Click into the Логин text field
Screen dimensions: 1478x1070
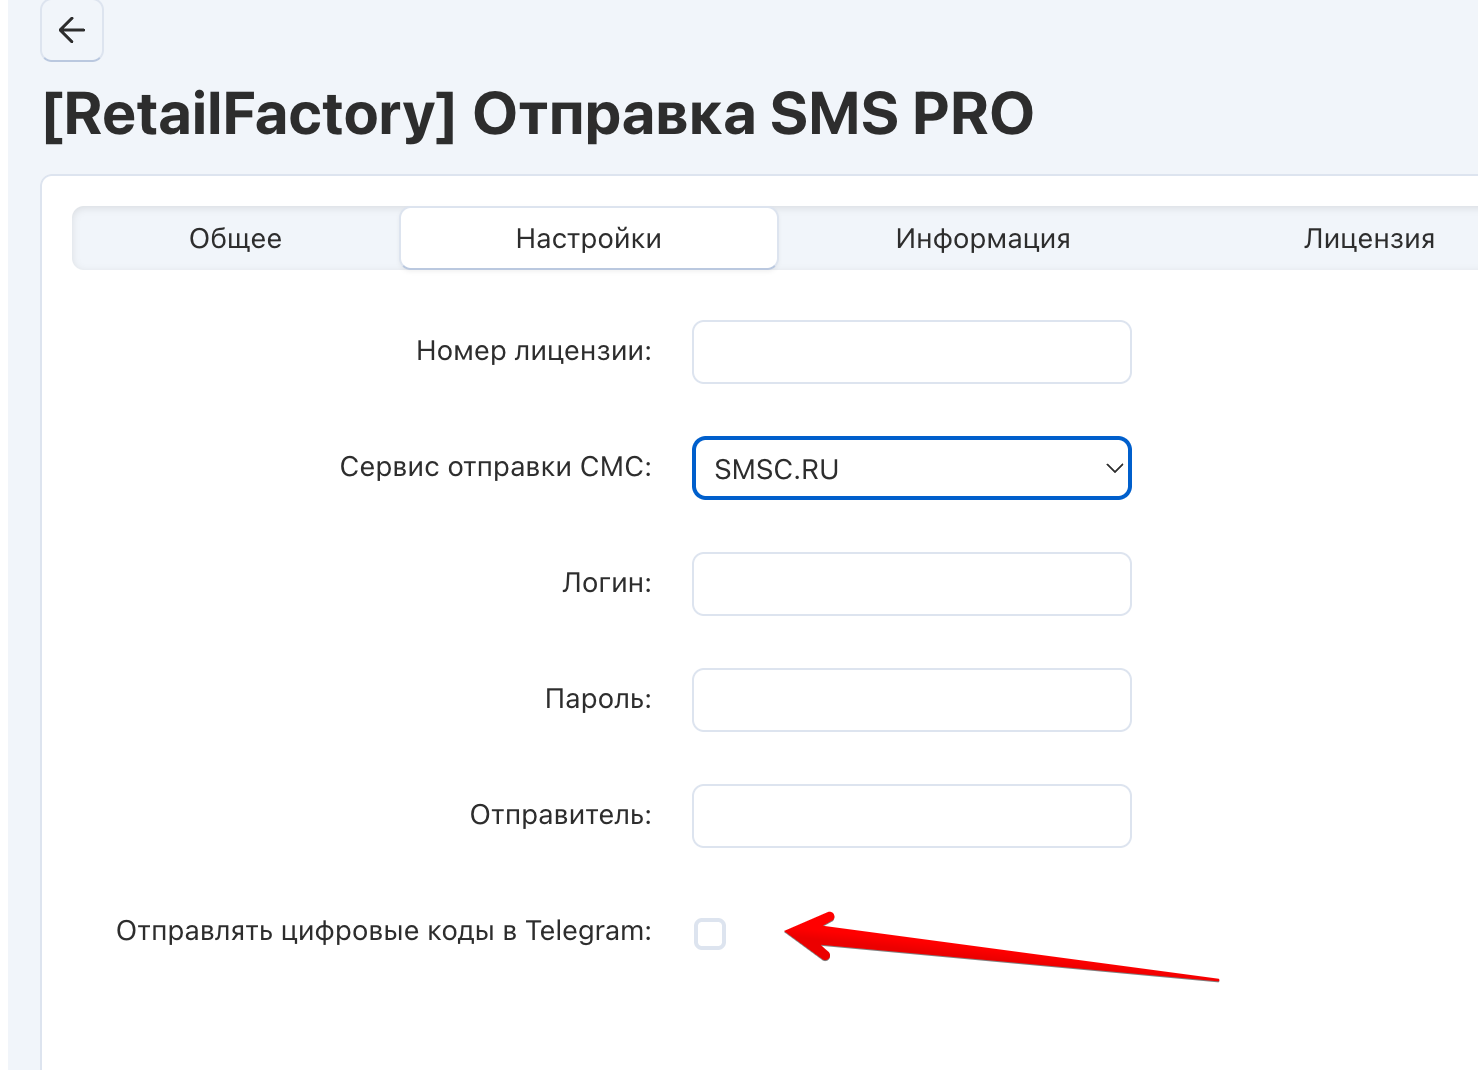[911, 584]
